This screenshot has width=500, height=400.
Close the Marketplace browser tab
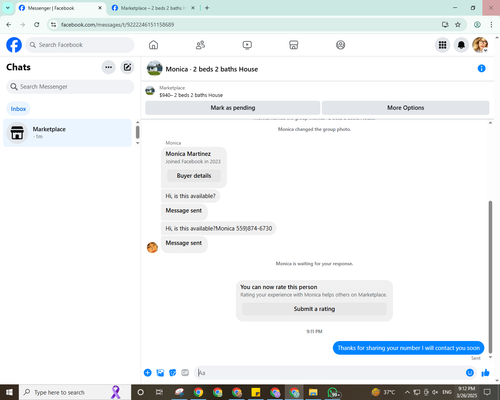193,8
